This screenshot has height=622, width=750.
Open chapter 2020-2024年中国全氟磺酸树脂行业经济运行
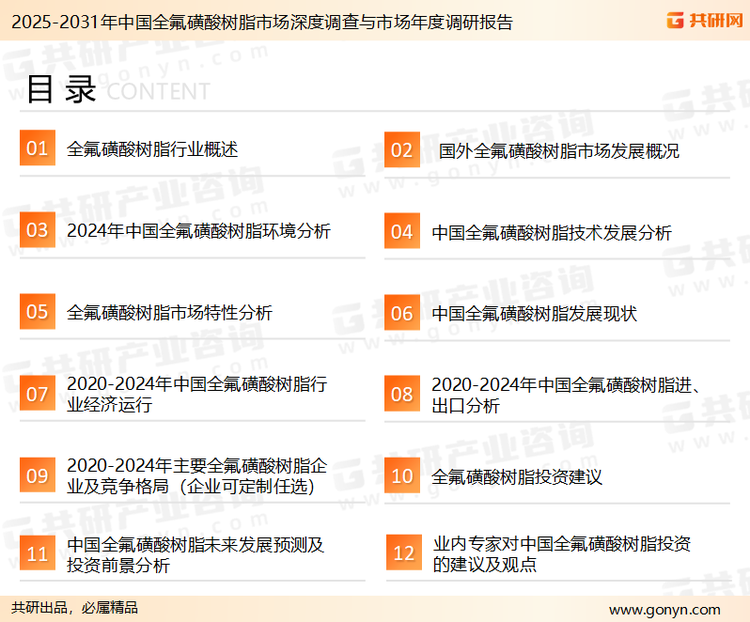point(197,394)
